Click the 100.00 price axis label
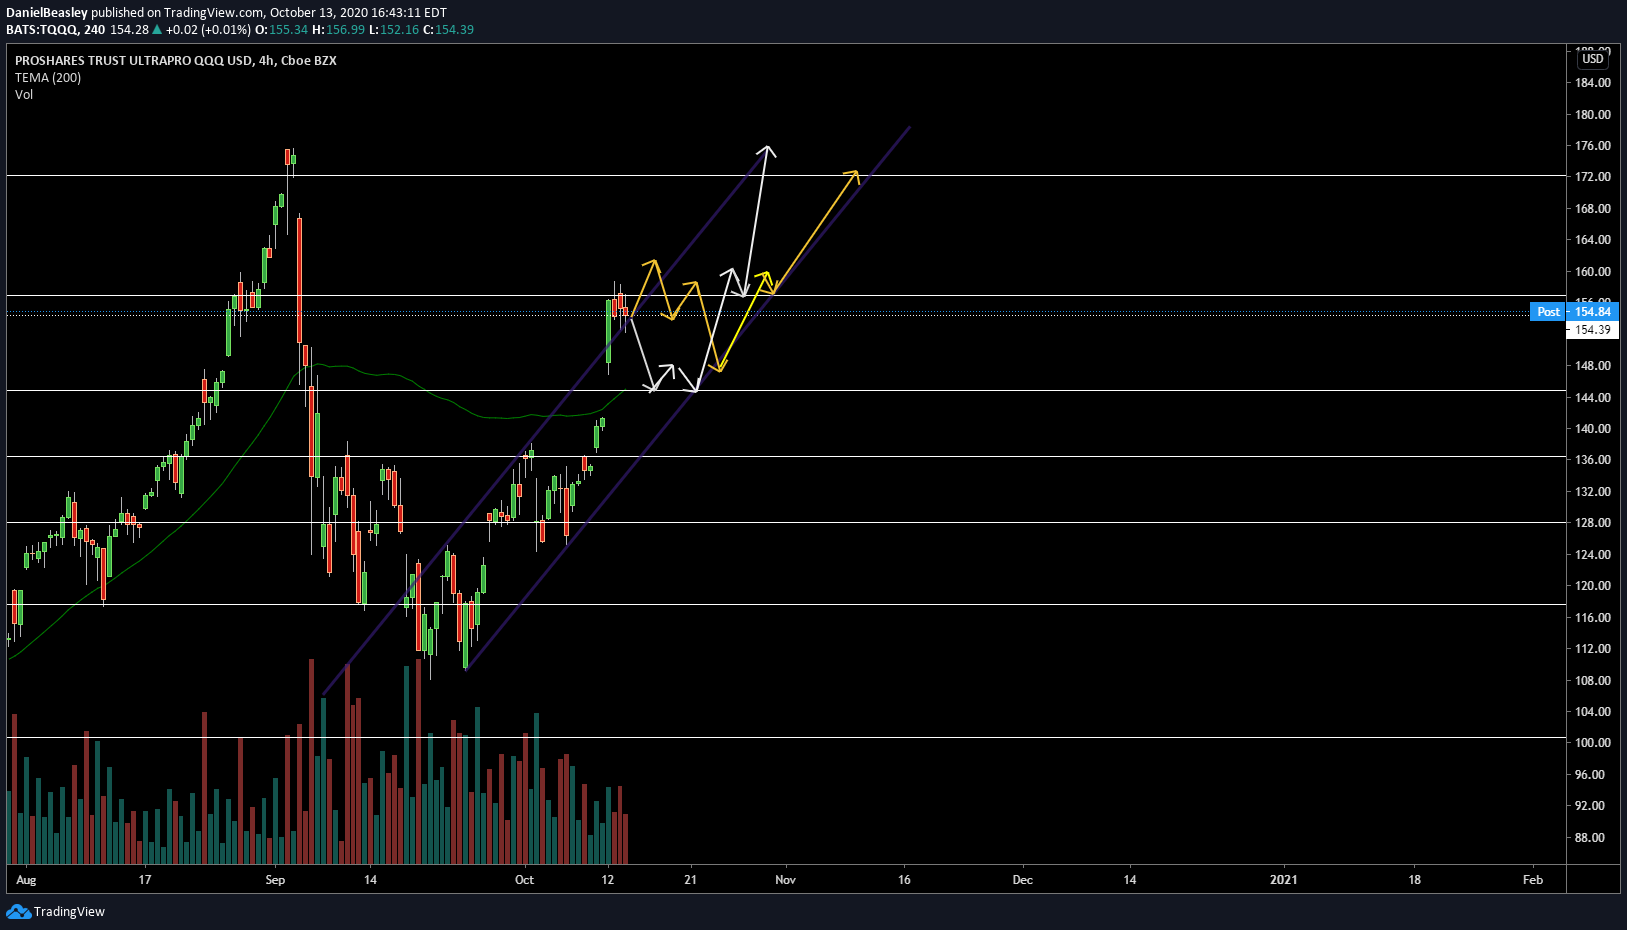 (x=1593, y=743)
